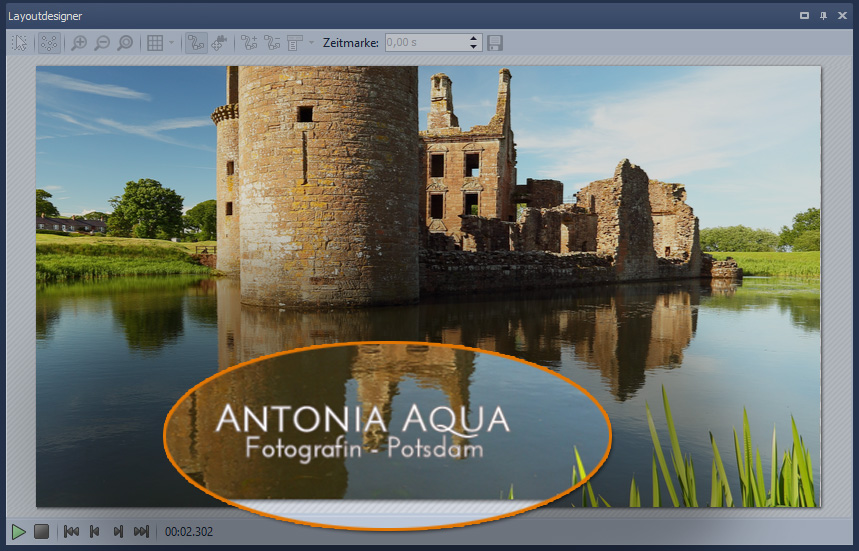Remove a motion path marker
The image size is (859, 551).
[272, 43]
